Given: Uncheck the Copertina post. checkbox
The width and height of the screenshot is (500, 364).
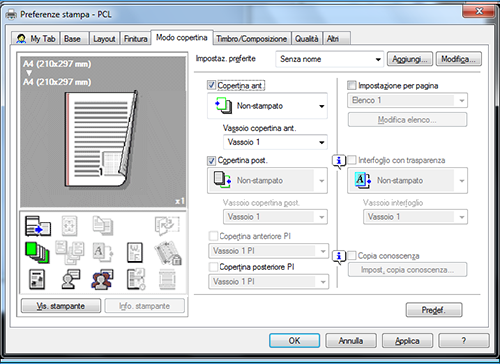Looking at the screenshot, I should coord(211,161).
